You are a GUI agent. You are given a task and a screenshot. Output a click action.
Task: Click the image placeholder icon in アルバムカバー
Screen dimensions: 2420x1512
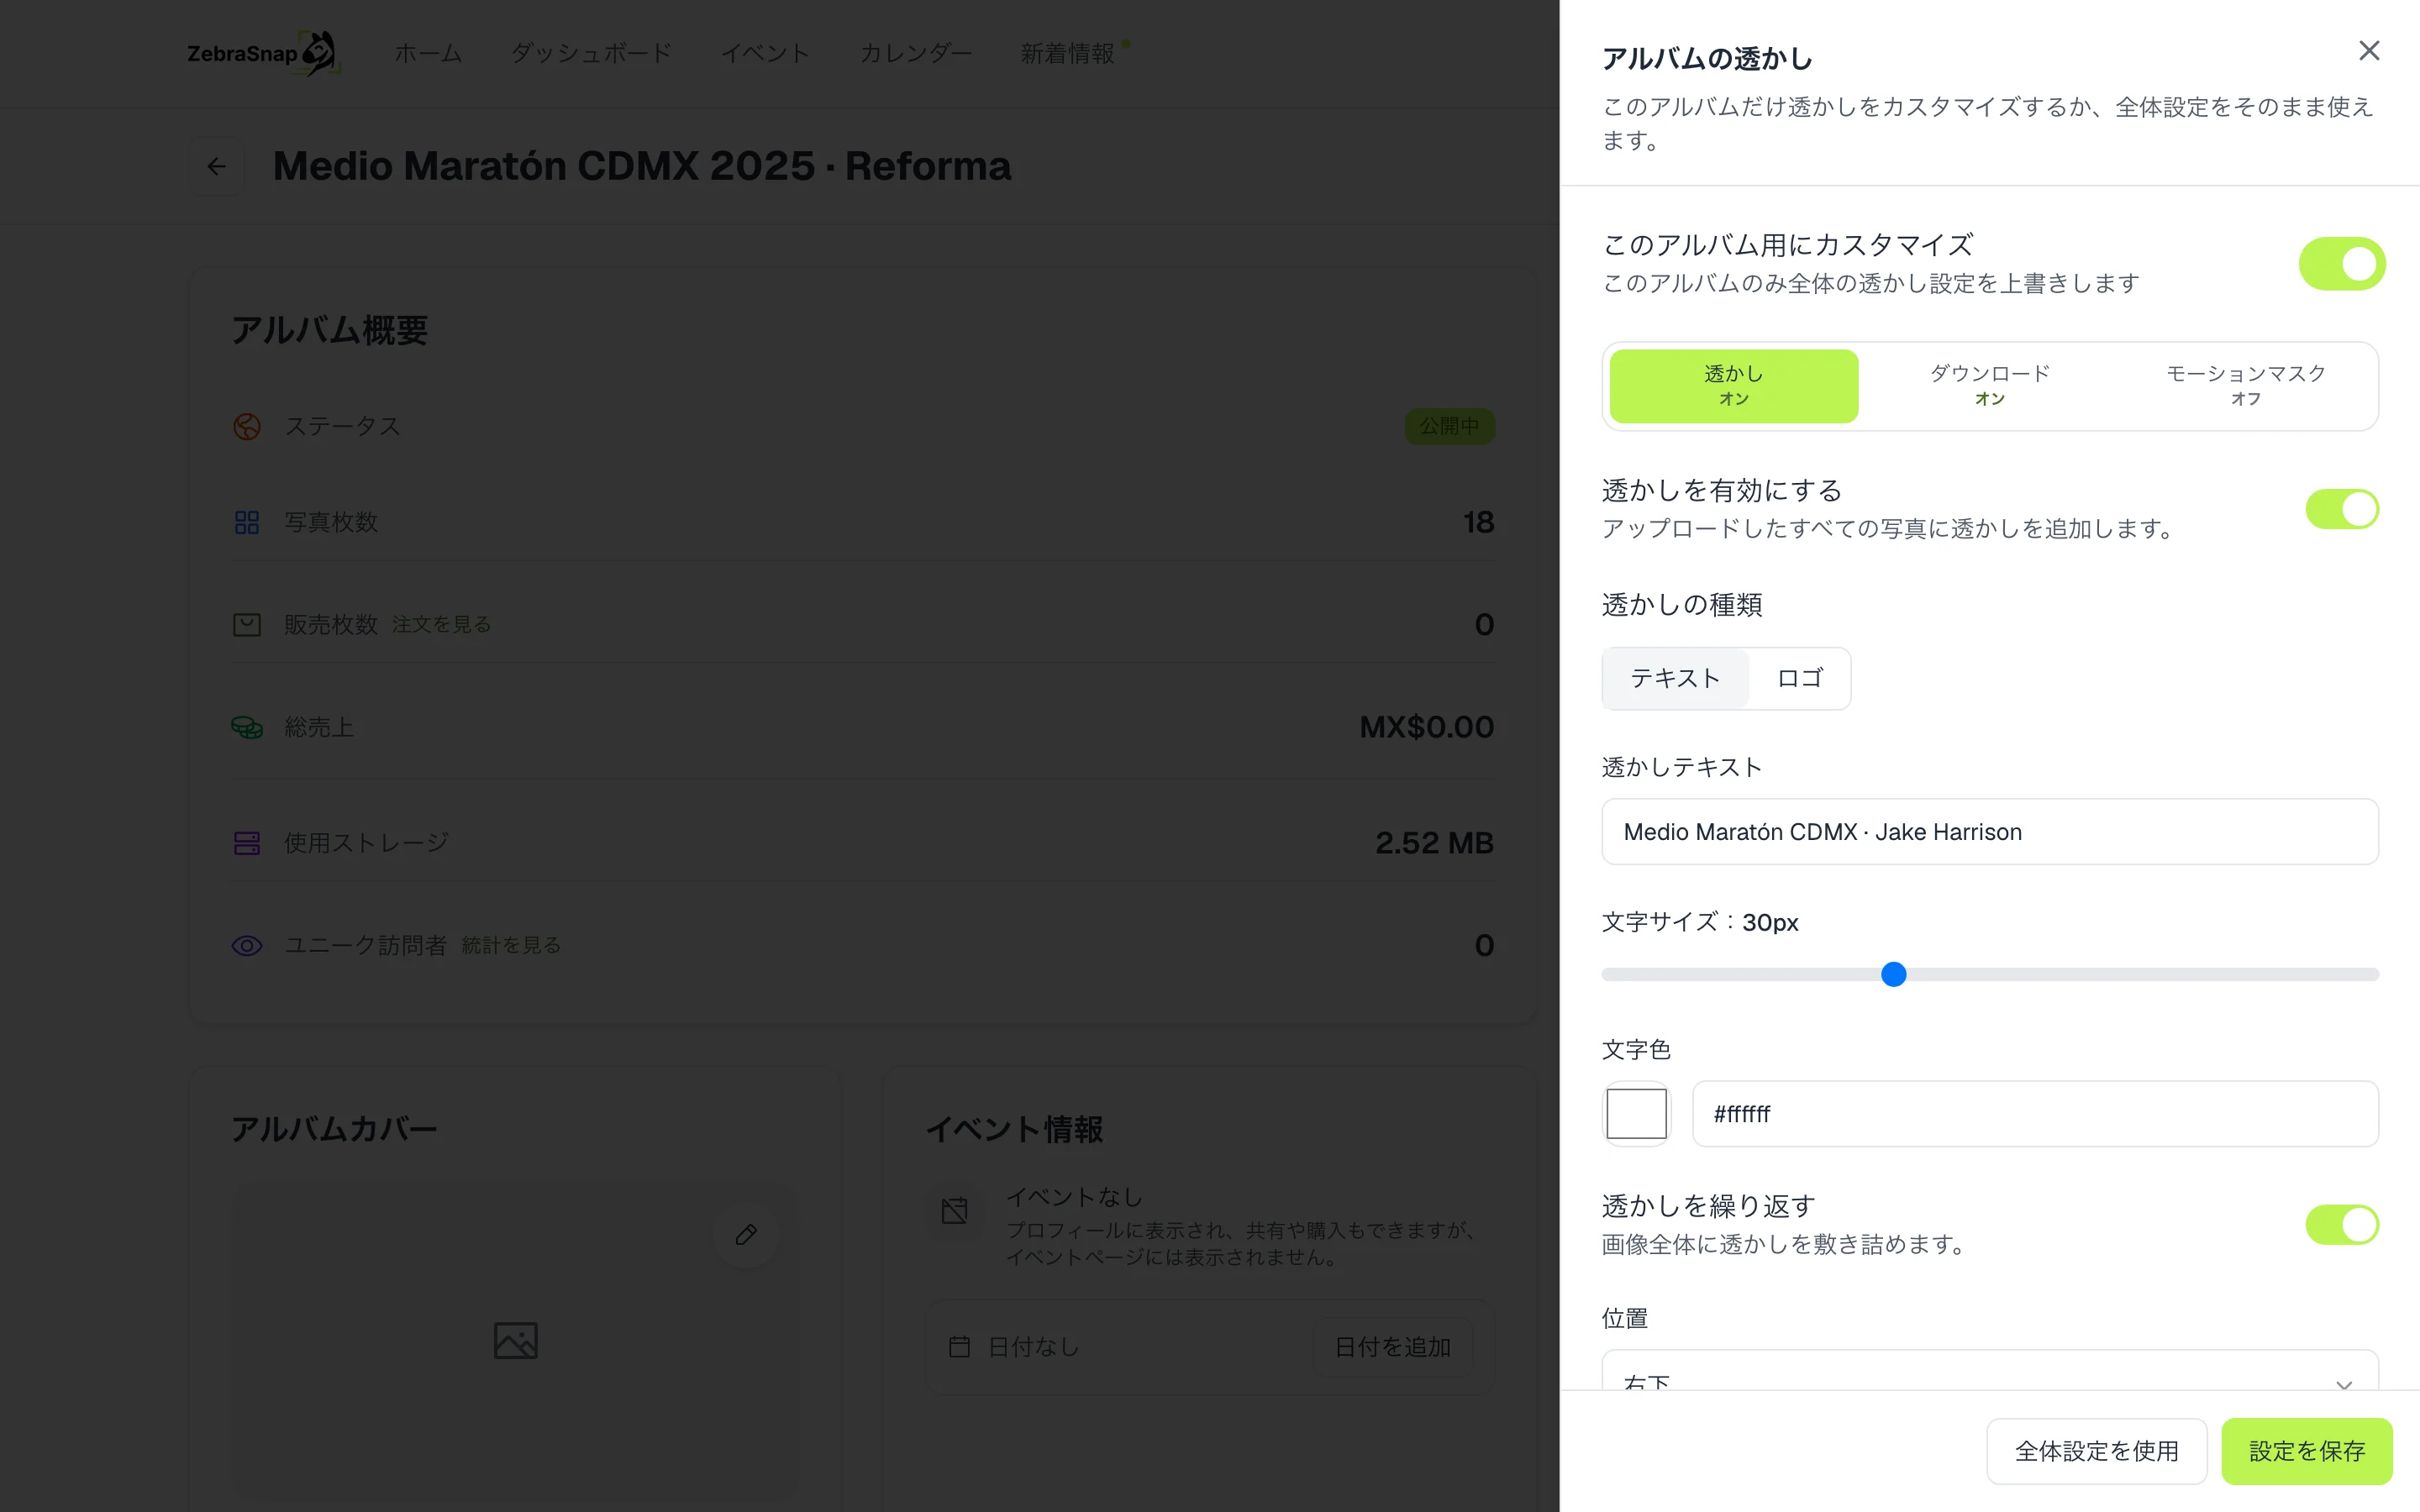[516, 1340]
